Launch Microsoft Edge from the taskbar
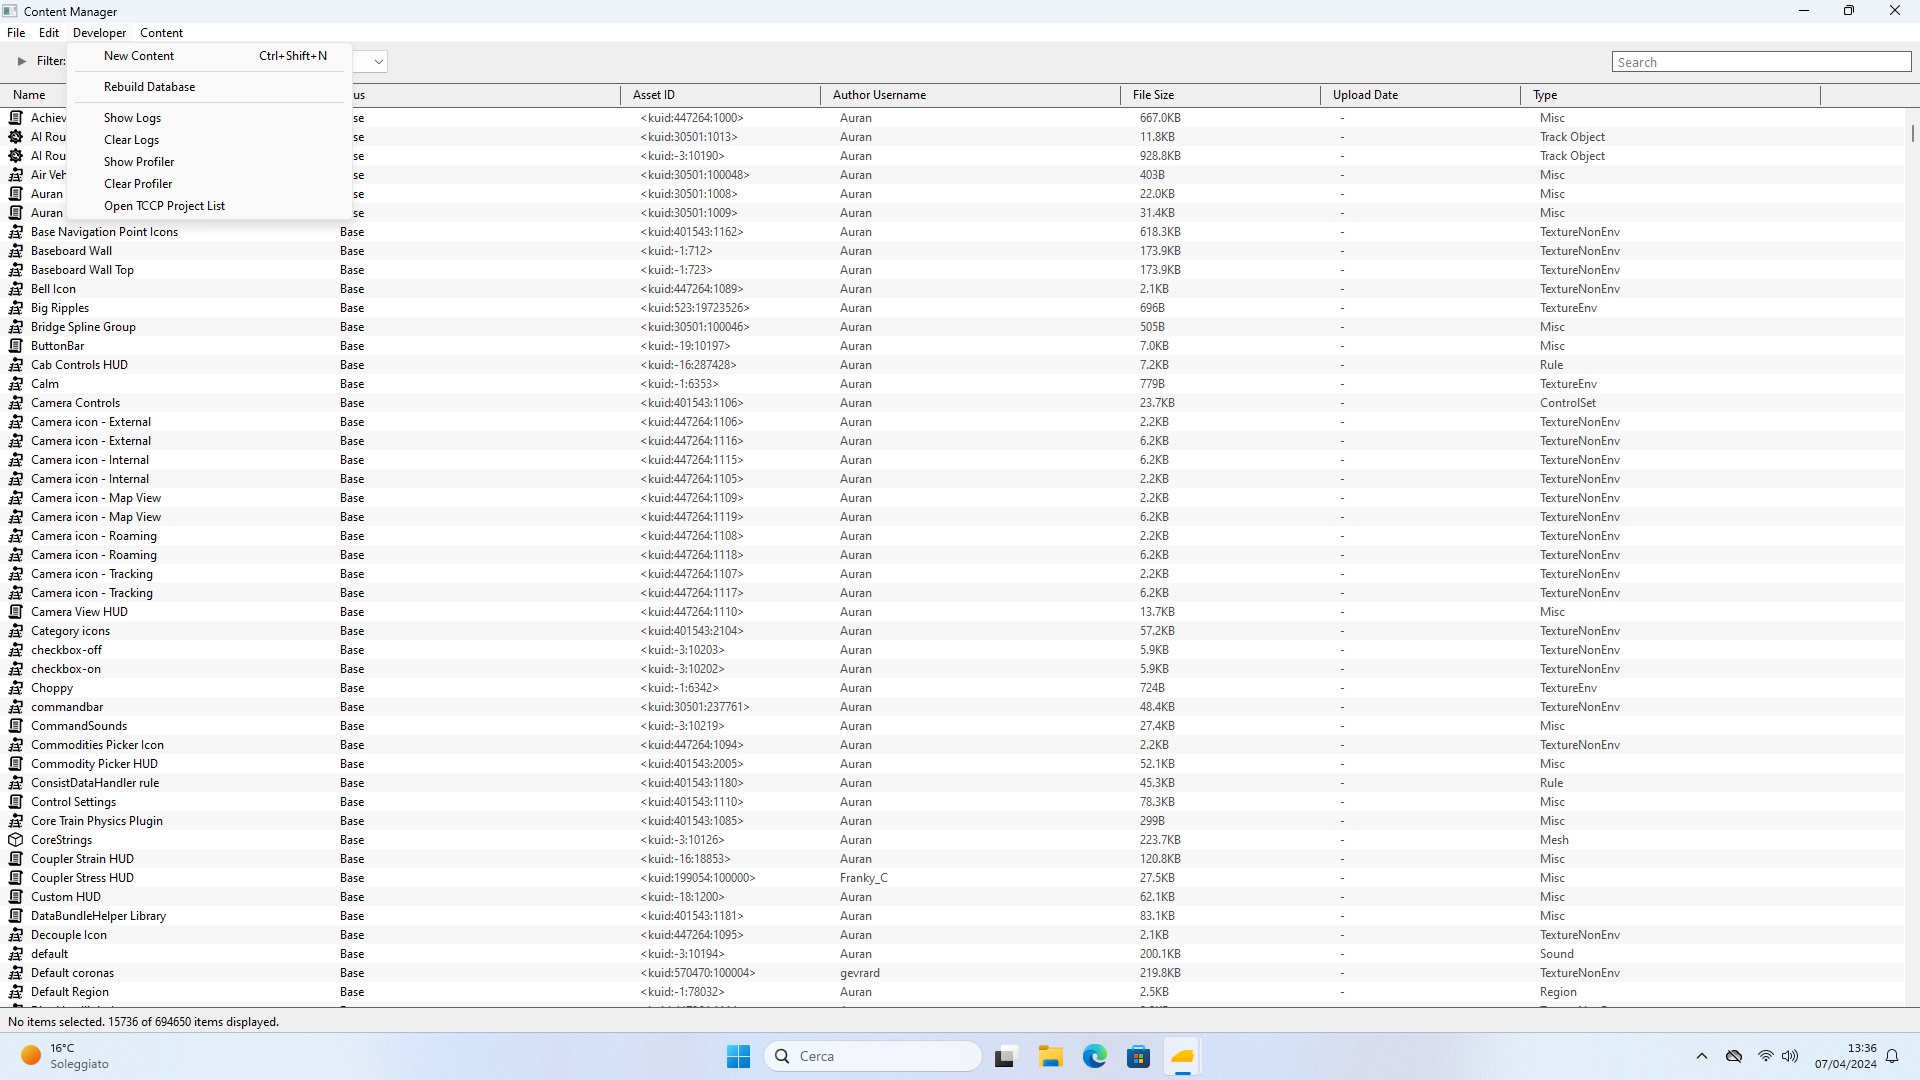This screenshot has width=1920, height=1080. [1094, 1056]
